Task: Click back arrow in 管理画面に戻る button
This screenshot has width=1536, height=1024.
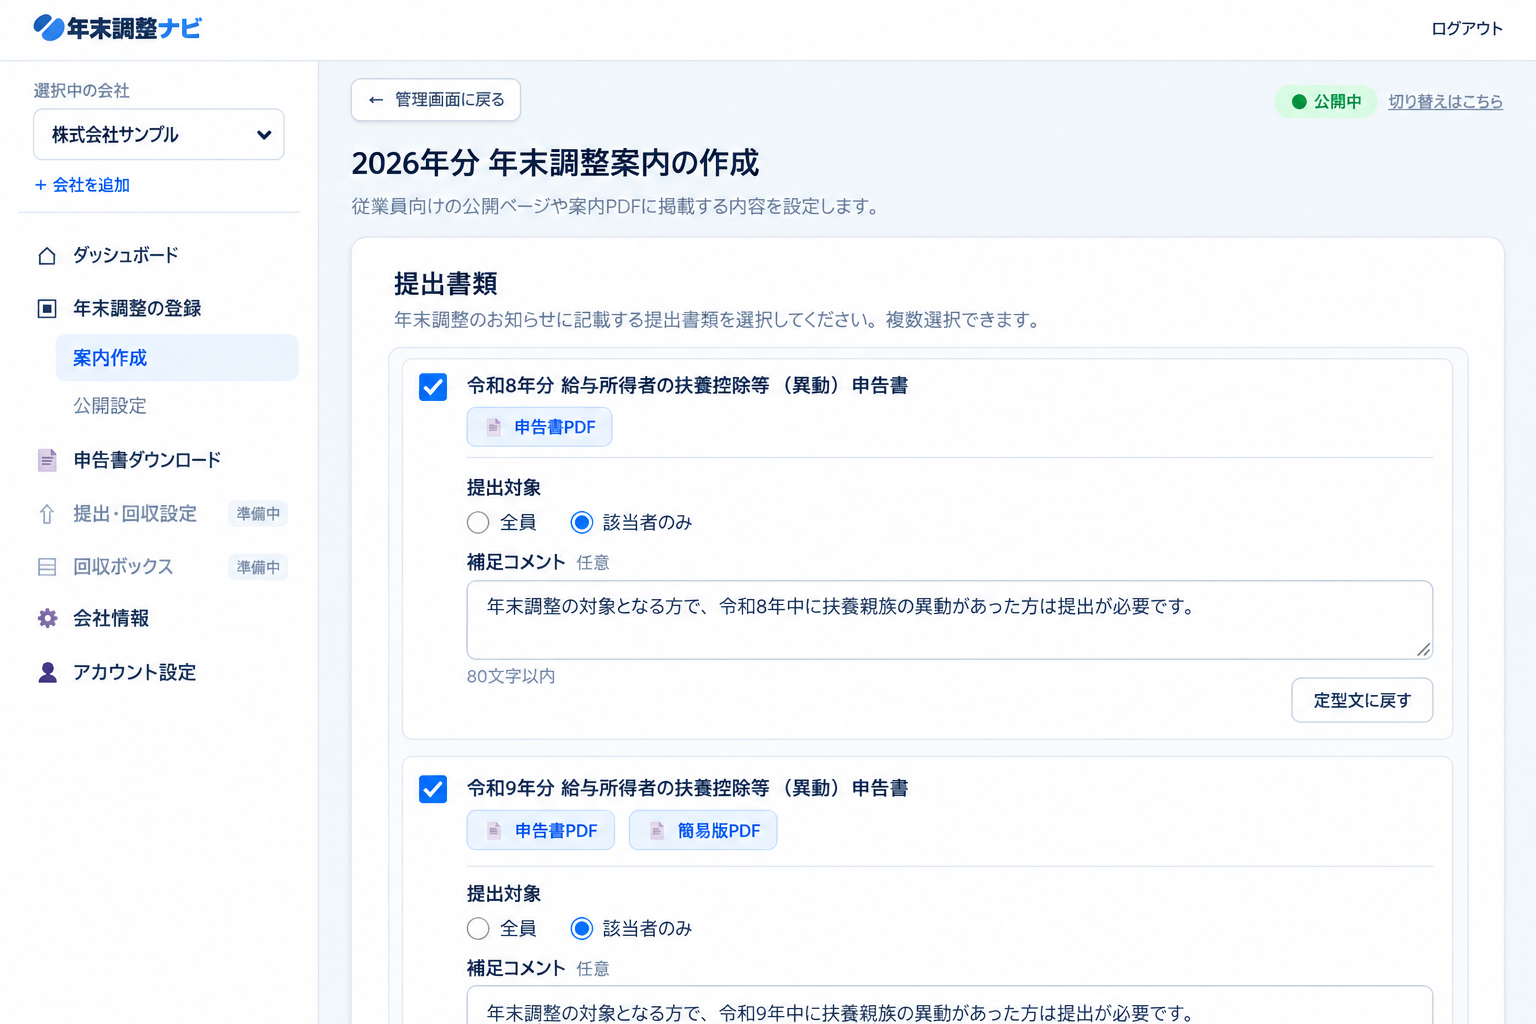Action: point(376,100)
